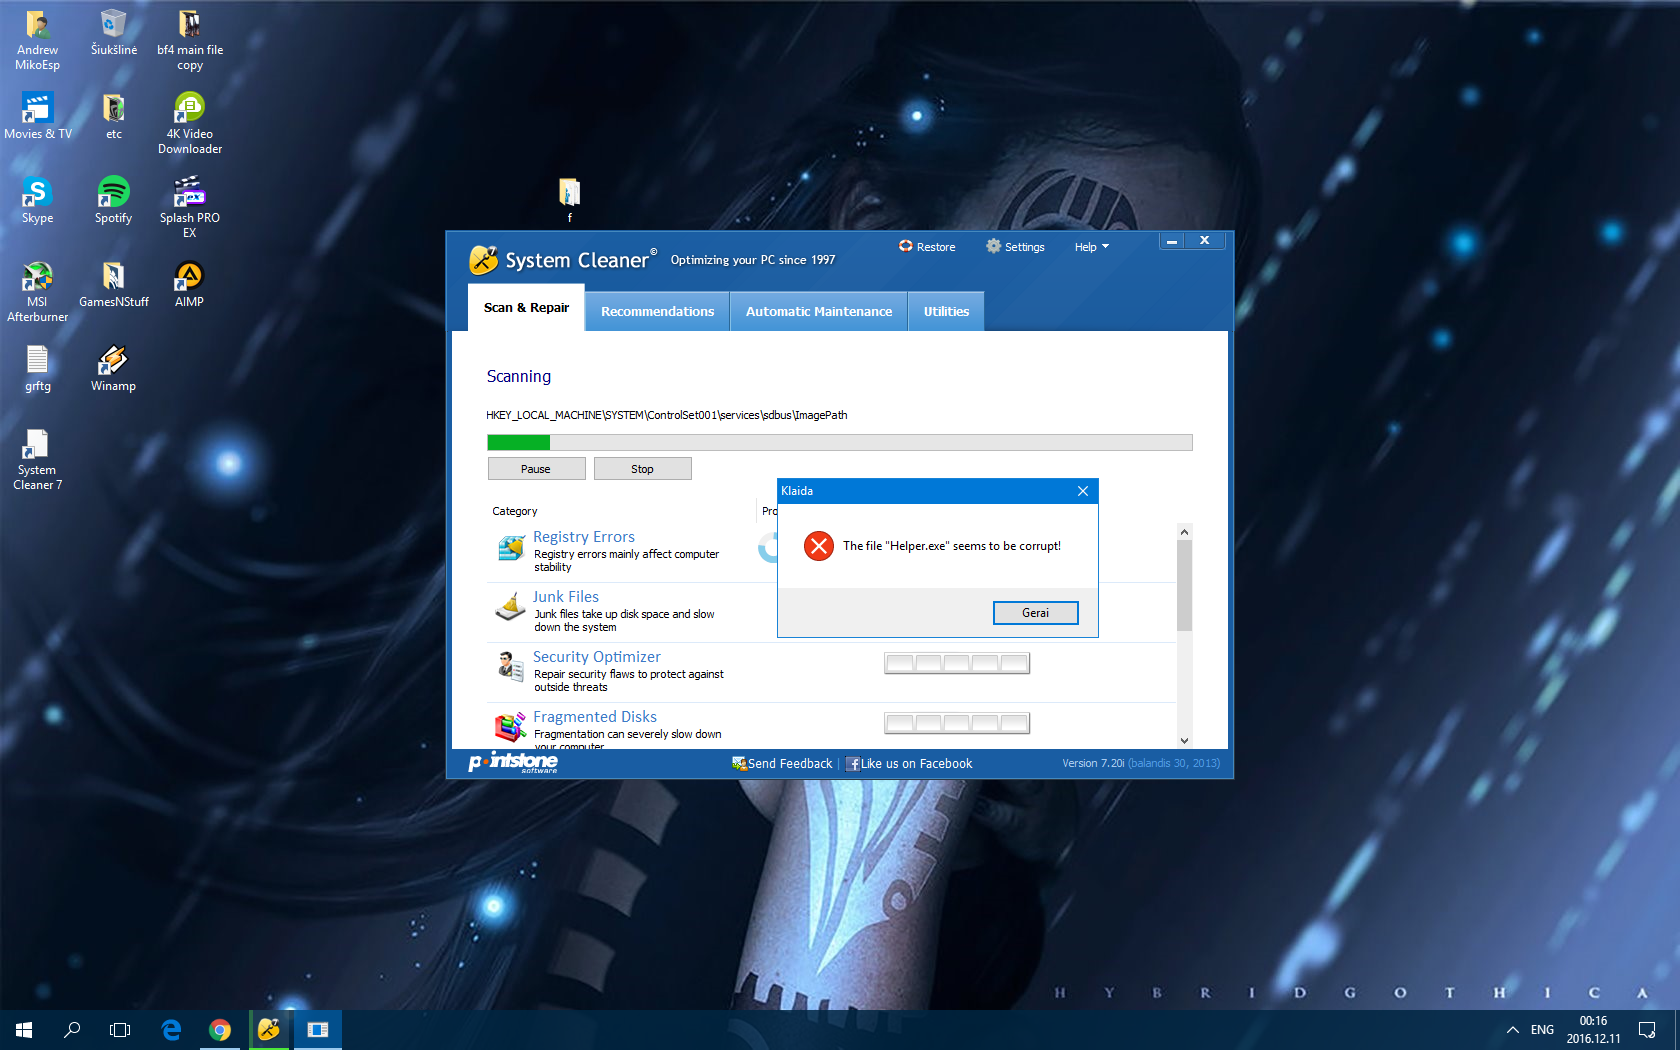Click the Fragmented Disks category icon
Viewport: 1680px width, 1050px height.
point(511,726)
